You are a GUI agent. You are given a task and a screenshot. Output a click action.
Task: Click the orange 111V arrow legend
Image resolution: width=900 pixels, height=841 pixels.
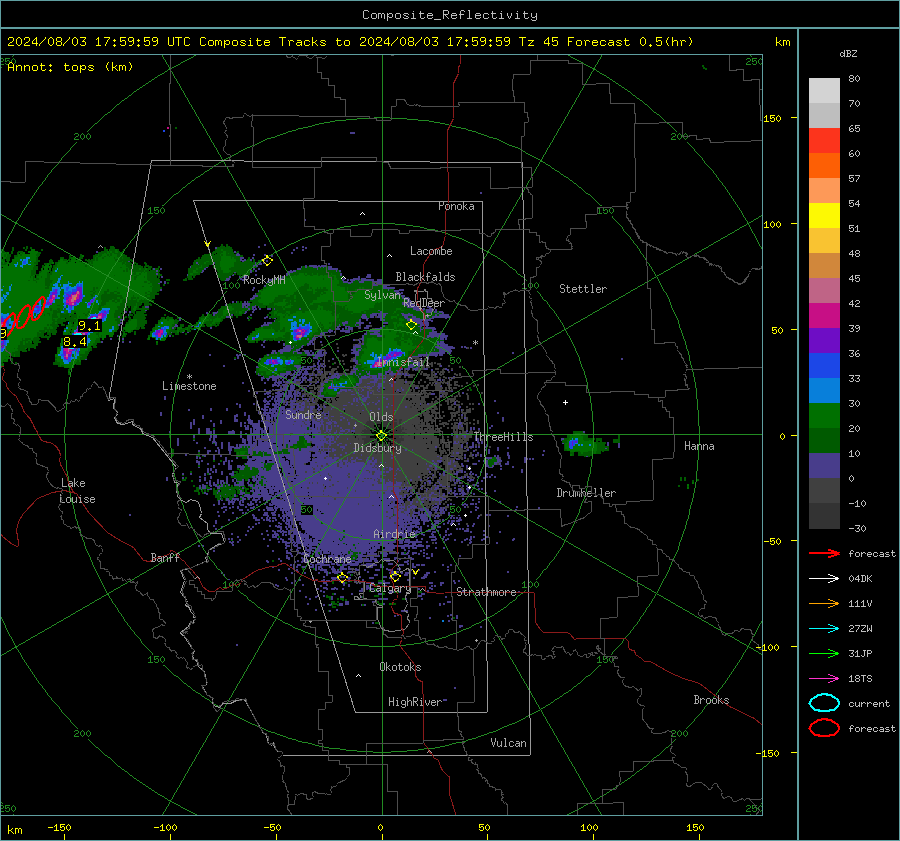coord(824,603)
